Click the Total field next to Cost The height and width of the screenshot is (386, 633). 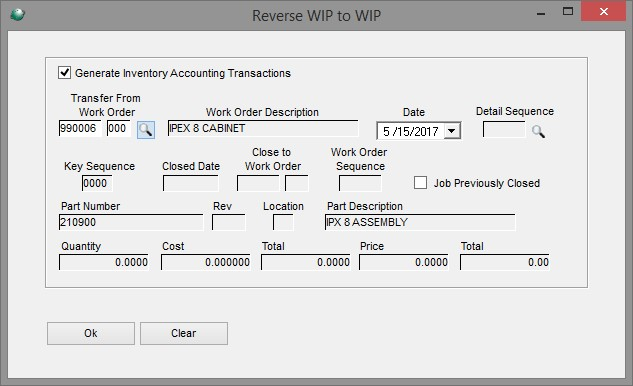point(306,262)
